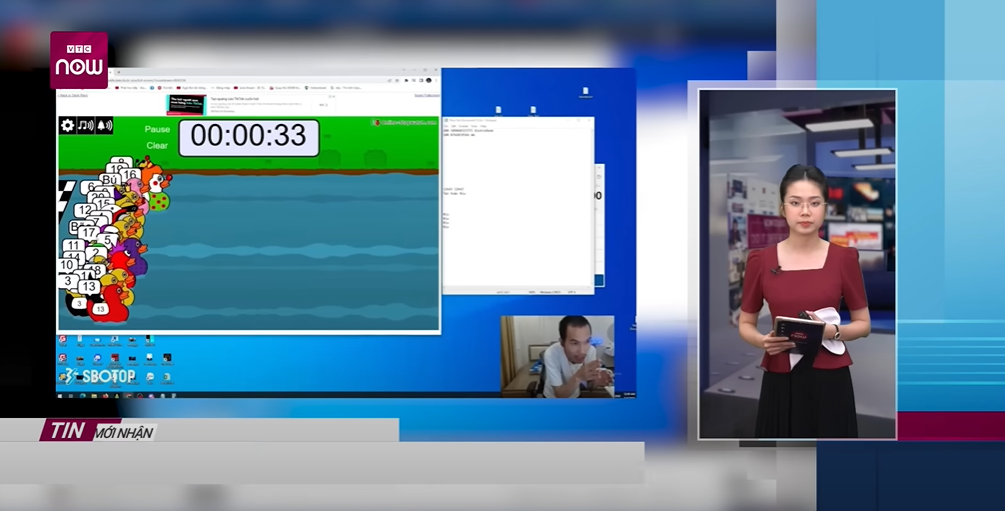Open the Chrome profile avatar
Image resolution: width=1005 pixels, height=511 pixels.
click(429, 80)
